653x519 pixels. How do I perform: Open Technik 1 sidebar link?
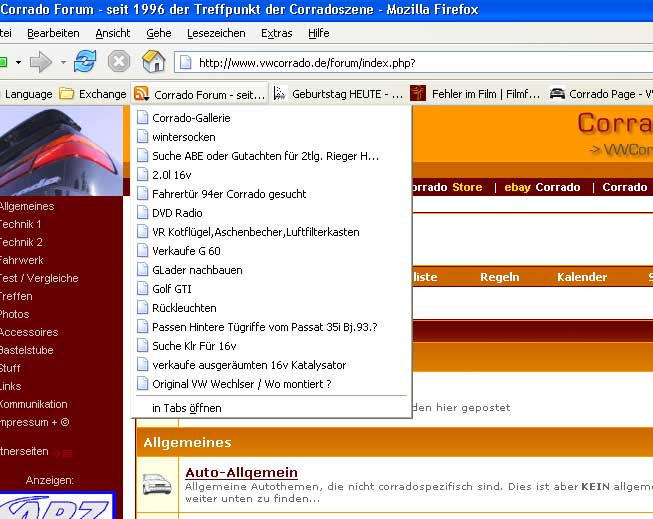click(20, 224)
